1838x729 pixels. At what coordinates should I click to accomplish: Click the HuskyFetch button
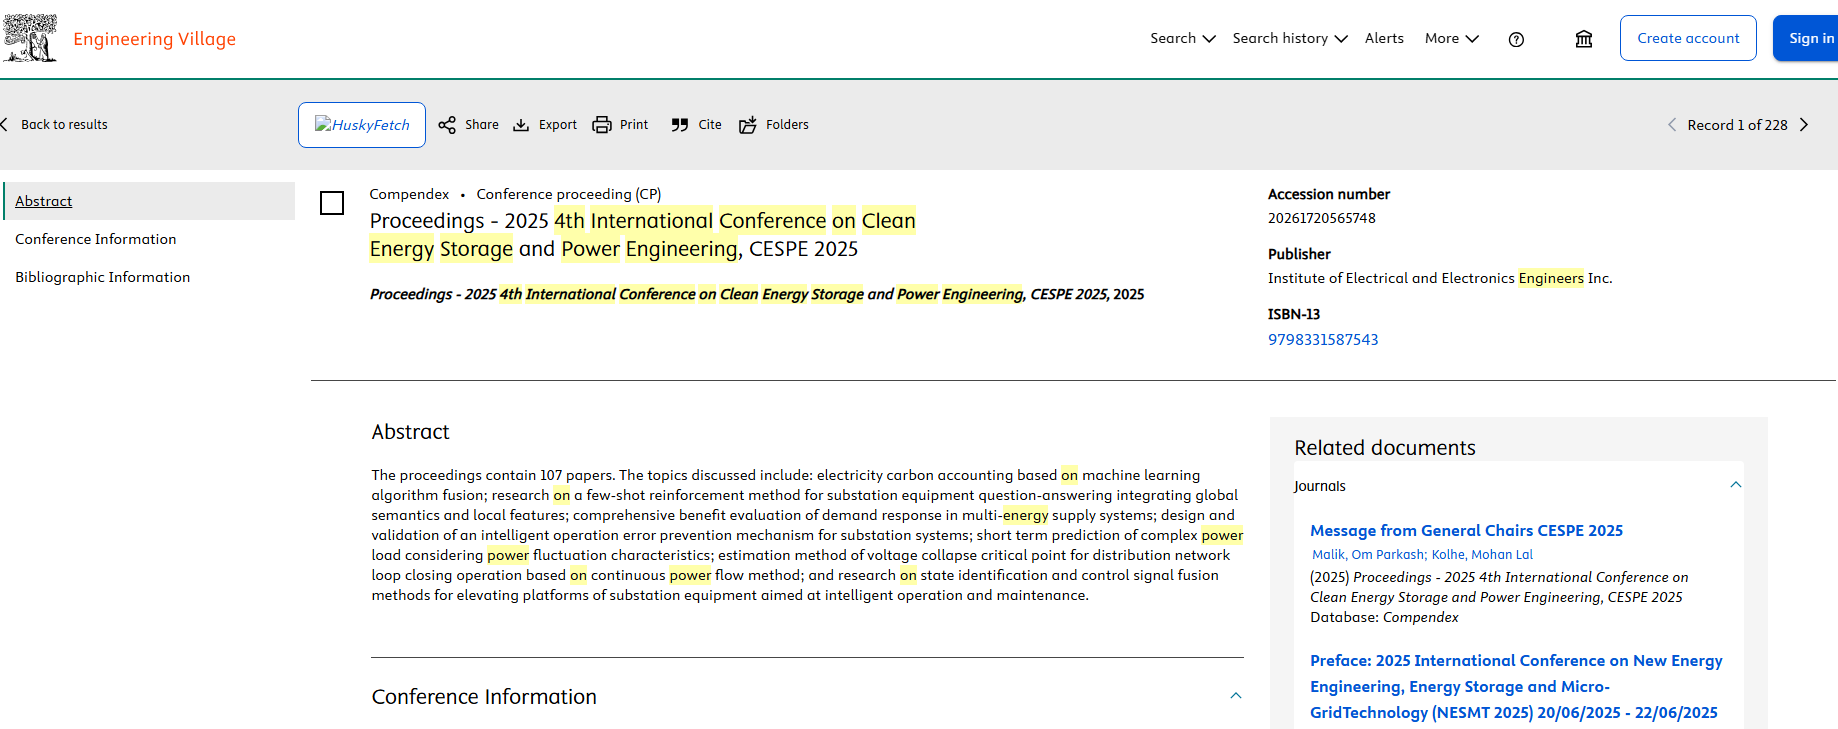[x=362, y=125]
